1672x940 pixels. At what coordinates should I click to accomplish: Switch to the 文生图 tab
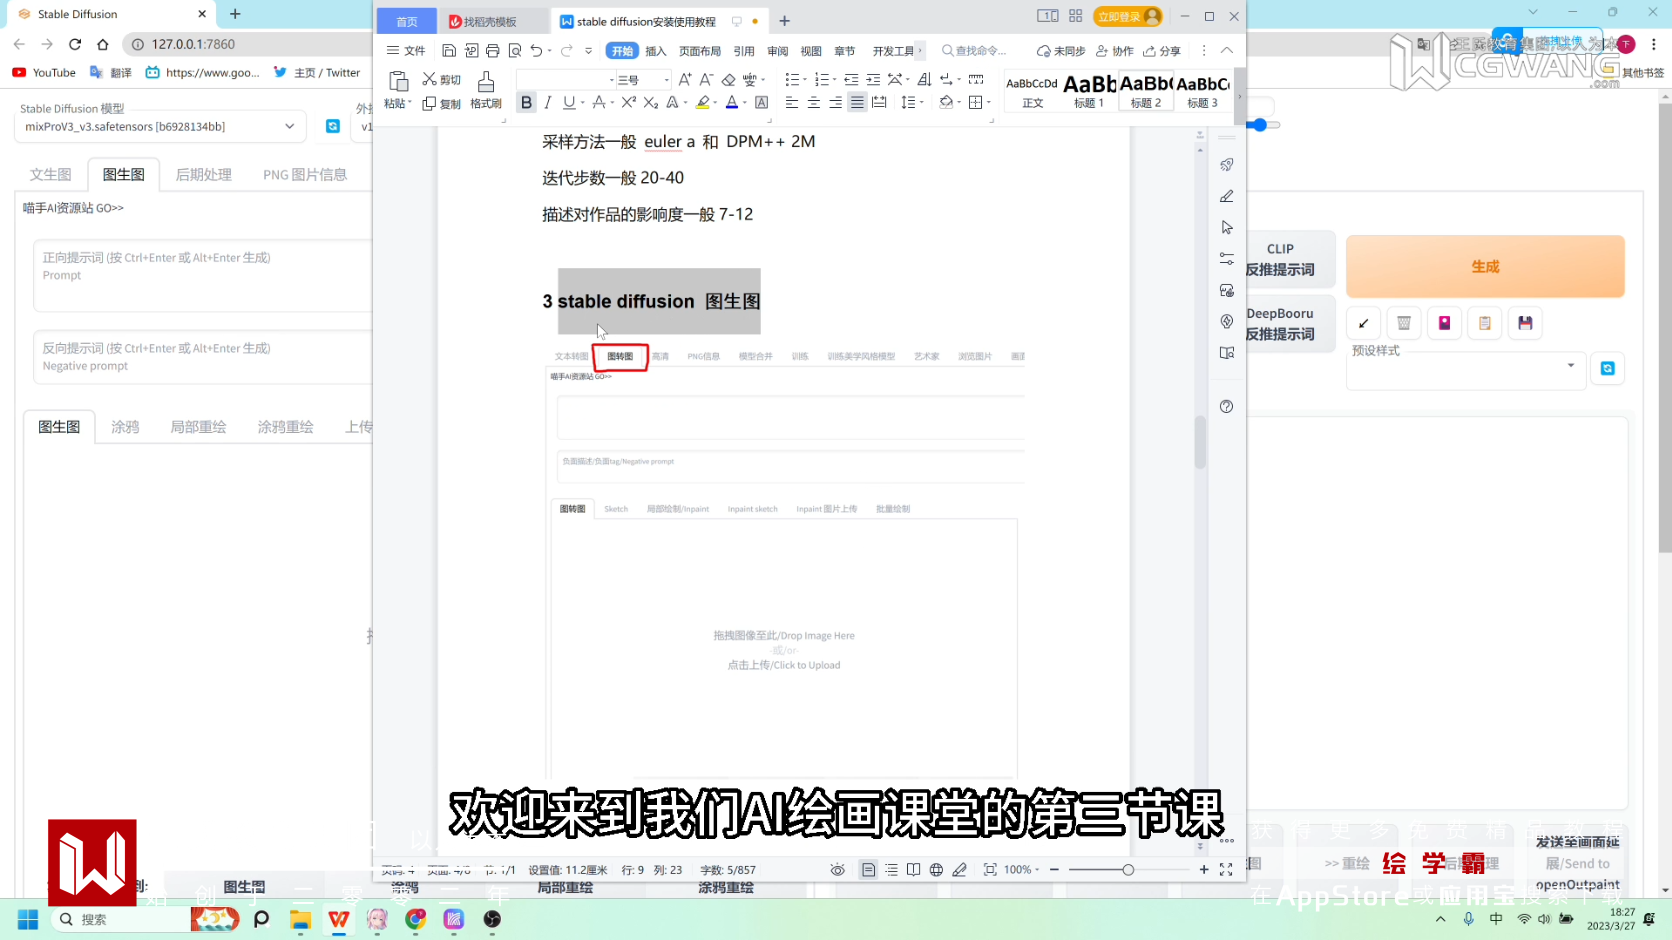tap(50, 174)
